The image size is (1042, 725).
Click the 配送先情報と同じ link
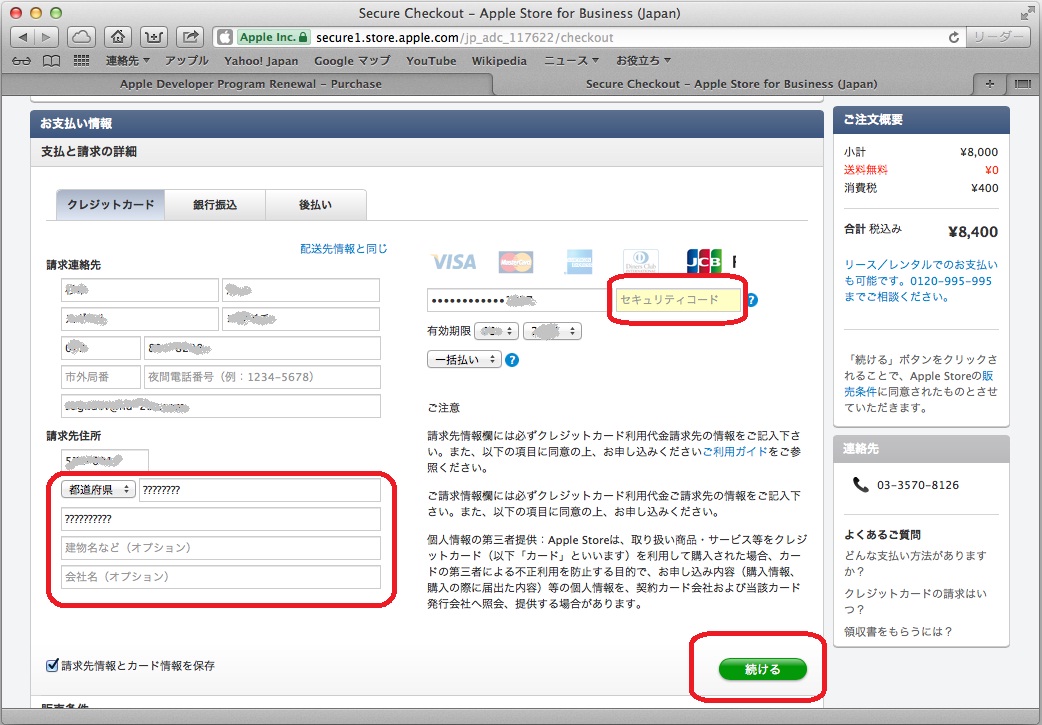tap(343, 249)
